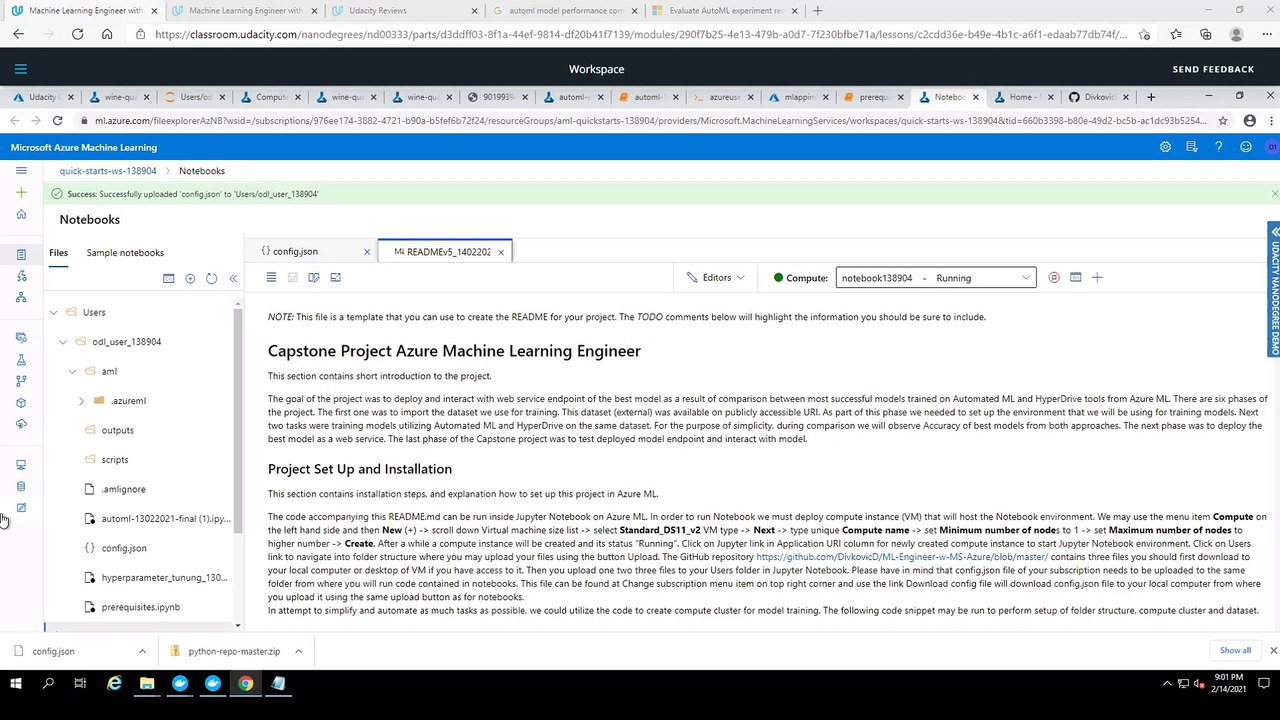Open prerequisites.ipynb in file tree
Screen dimensions: 1280x720
(x=140, y=607)
